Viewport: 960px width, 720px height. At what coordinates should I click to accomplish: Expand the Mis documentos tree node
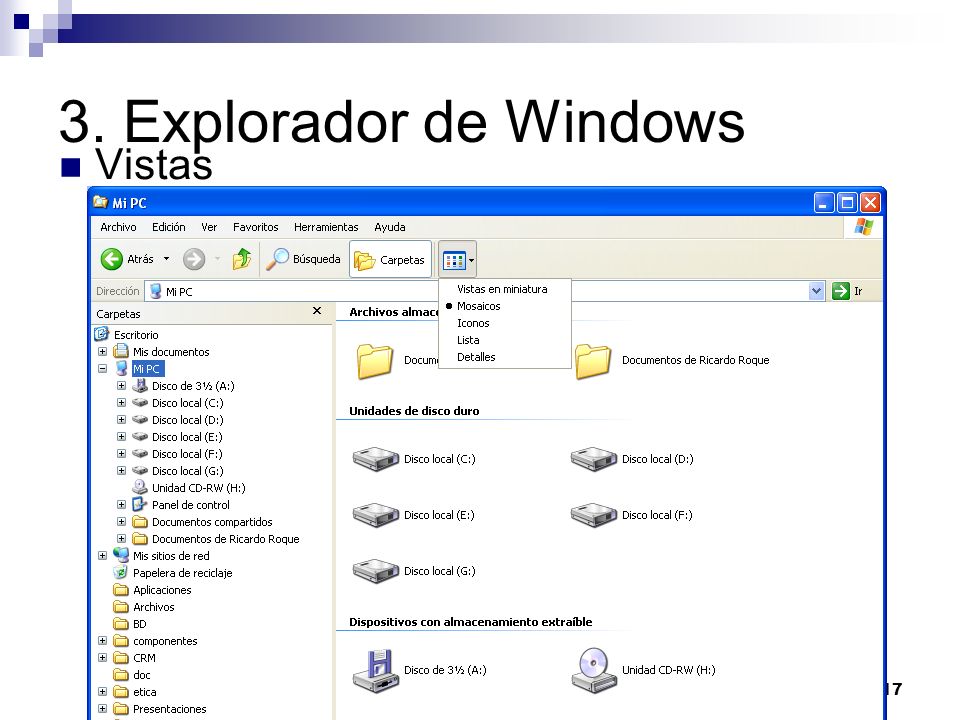(x=102, y=352)
